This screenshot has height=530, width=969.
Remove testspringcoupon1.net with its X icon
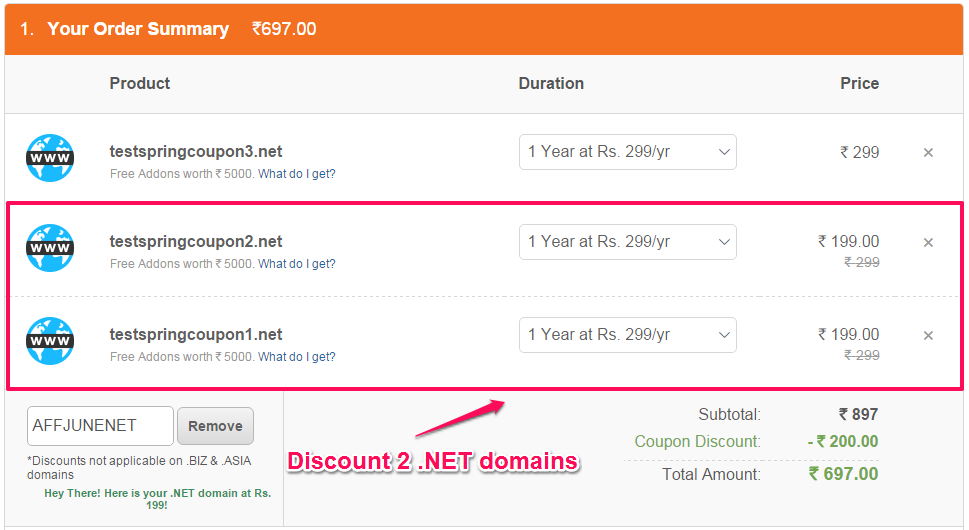click(x=928, y=335)
